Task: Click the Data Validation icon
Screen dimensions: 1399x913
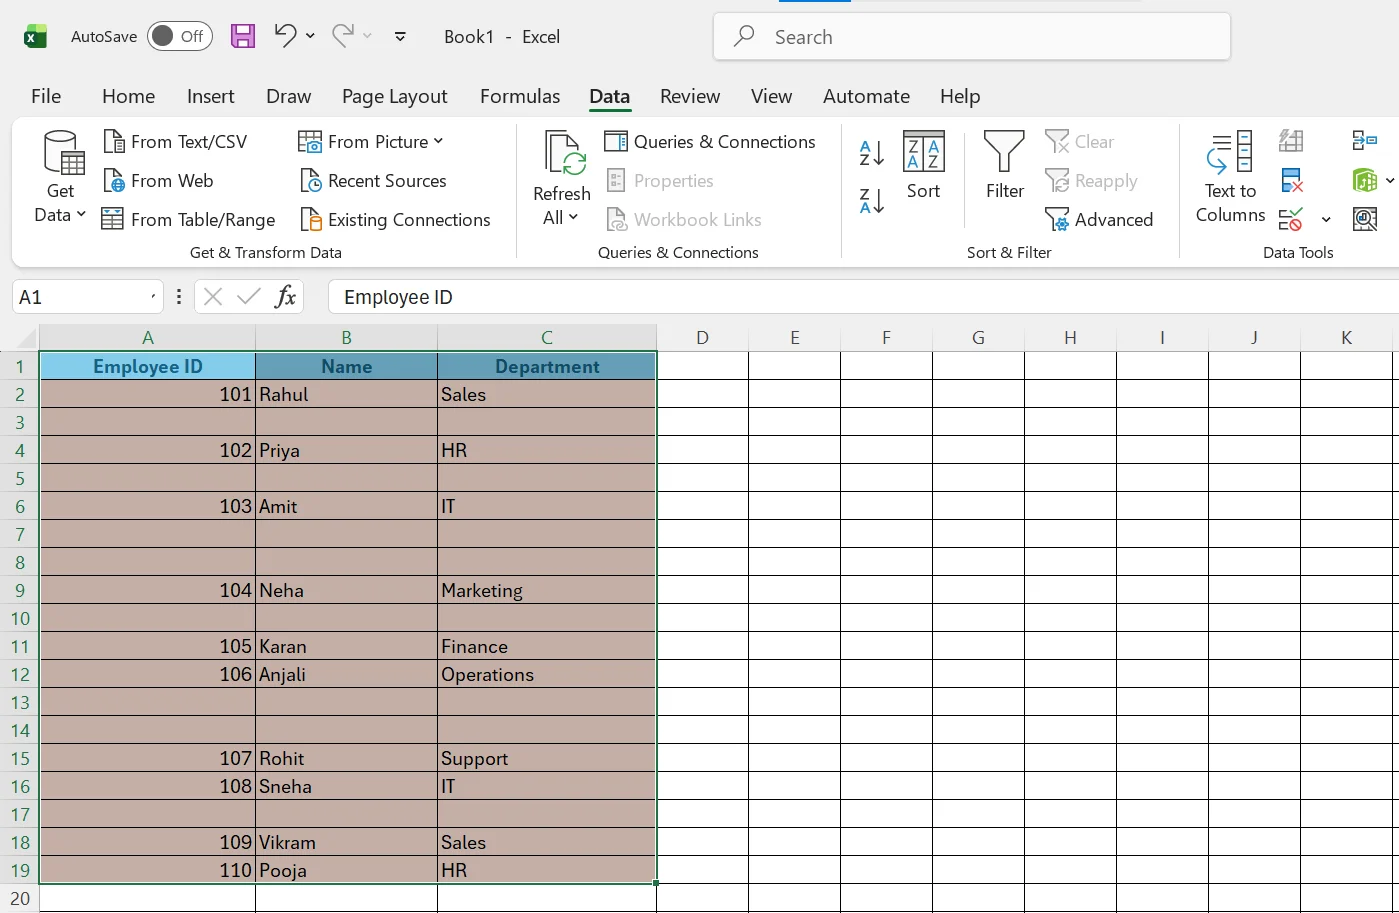Action: click(x=1291, y=219)
